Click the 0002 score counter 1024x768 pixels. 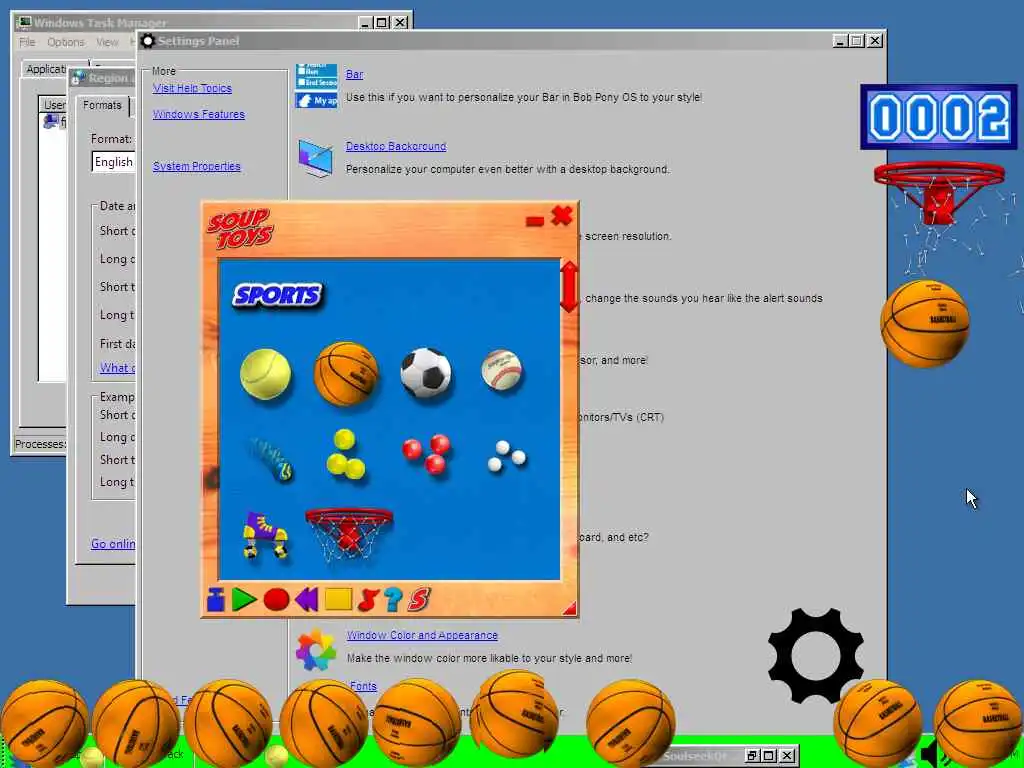(938, 118)
